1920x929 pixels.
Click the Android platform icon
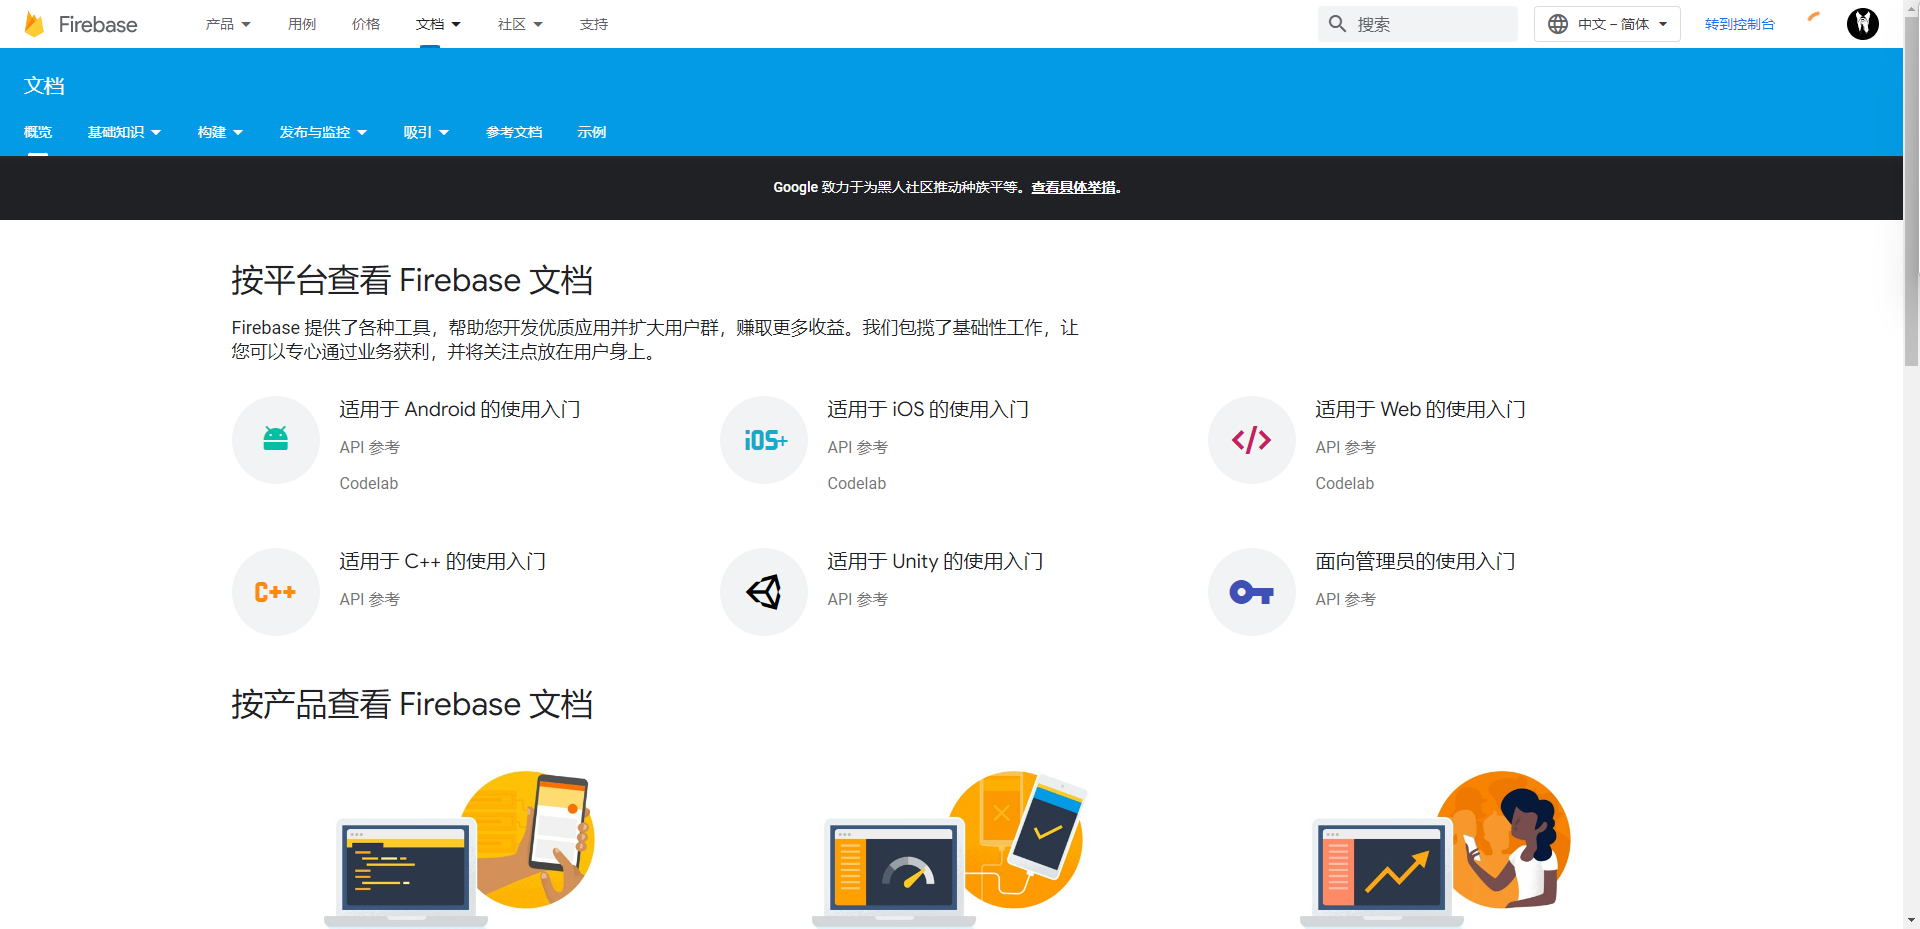click(276, 440)
